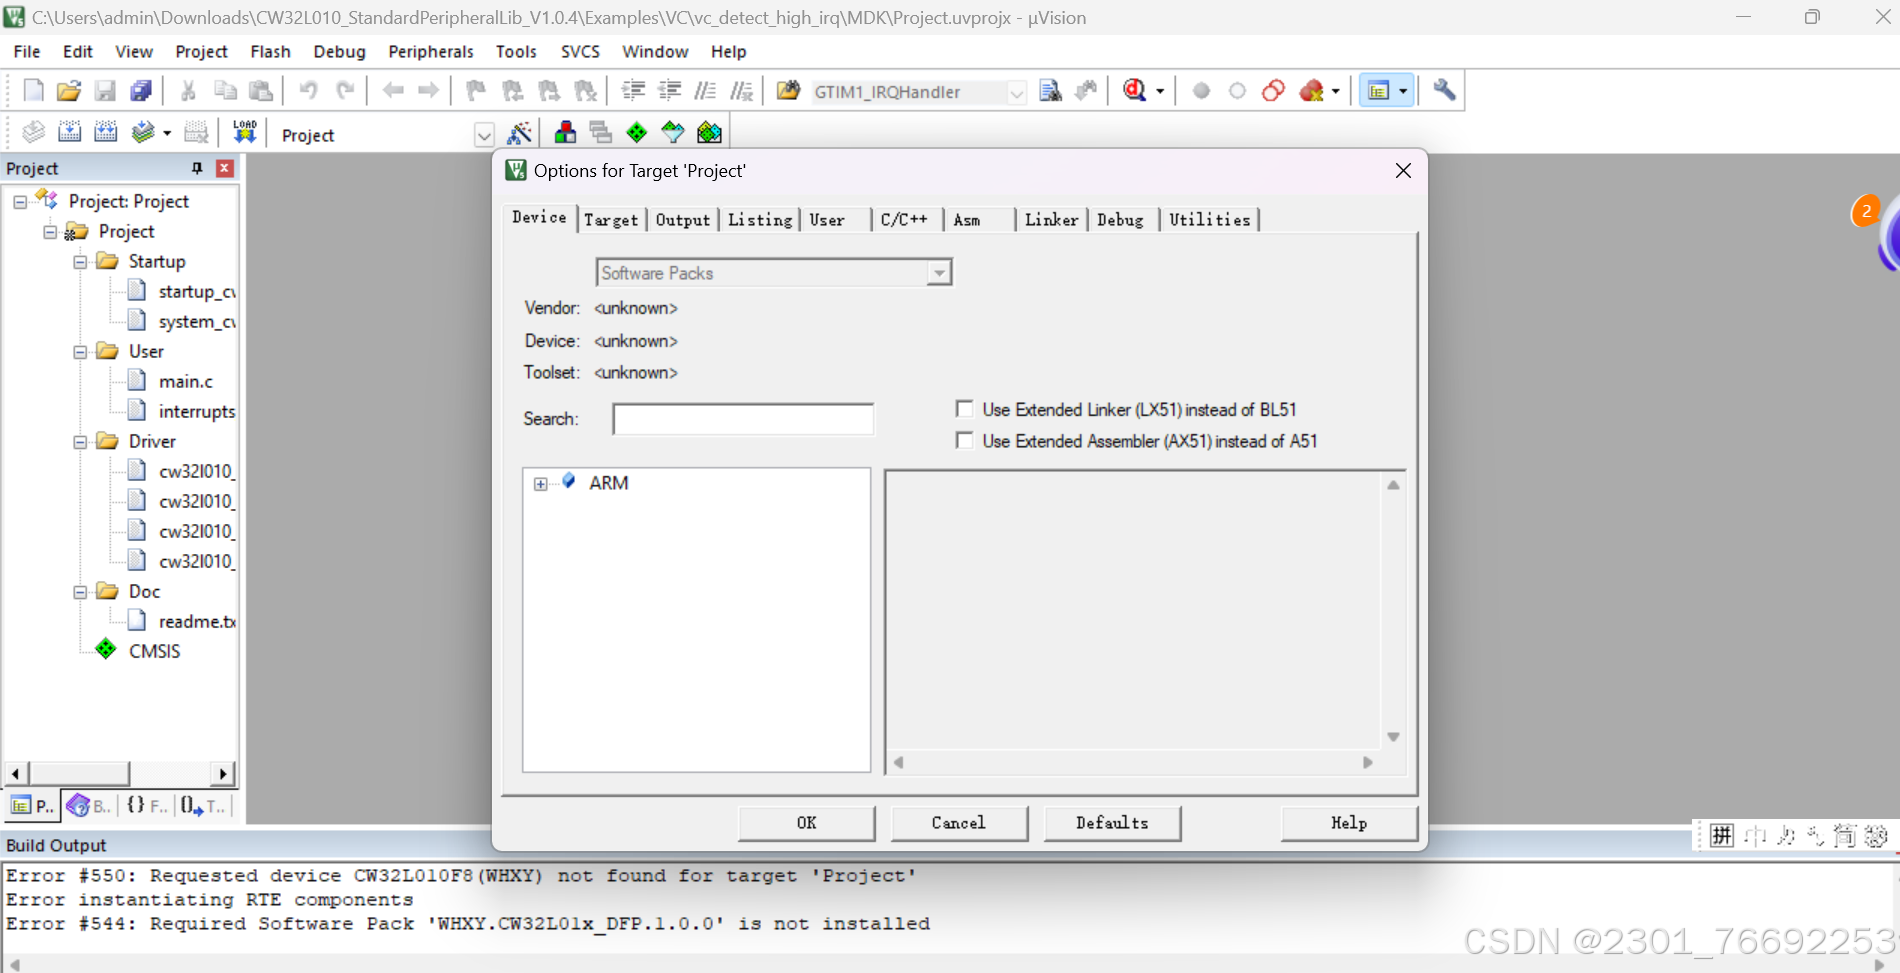1900x973 pixels.
Task: Collapse the Startup folder in project tree
Action: coord(80,262)
